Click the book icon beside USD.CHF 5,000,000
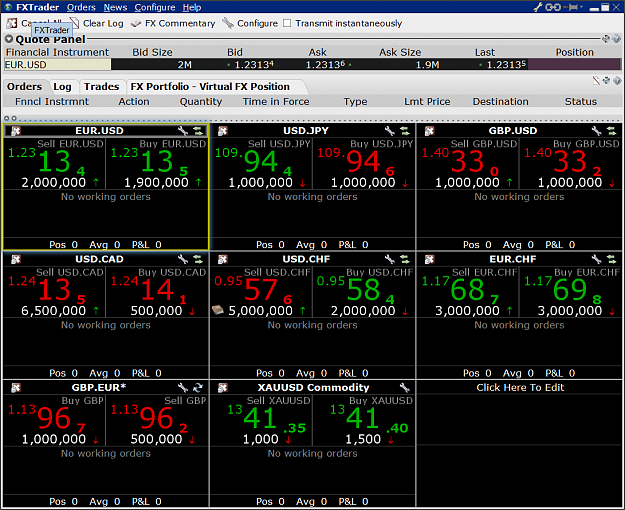The height and width of the screenshot is (510, 625). coord(218,310)
